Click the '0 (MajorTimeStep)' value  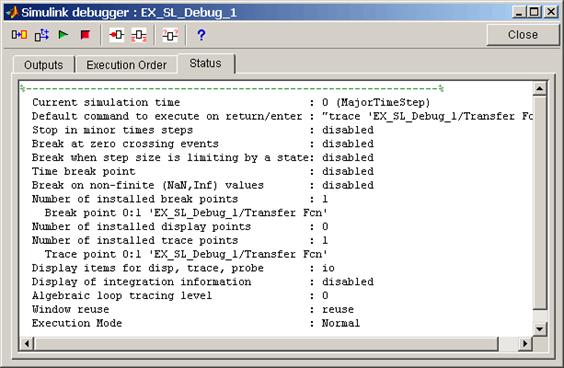376,103
